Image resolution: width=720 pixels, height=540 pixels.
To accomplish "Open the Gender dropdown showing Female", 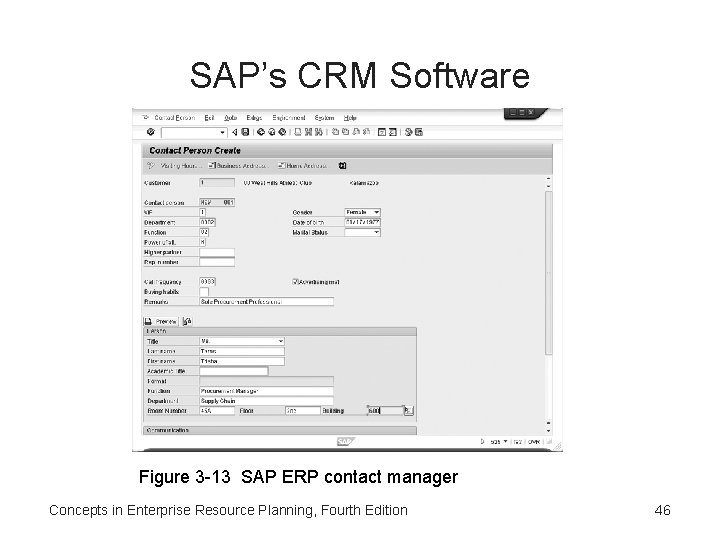I will tap(377, 212).
